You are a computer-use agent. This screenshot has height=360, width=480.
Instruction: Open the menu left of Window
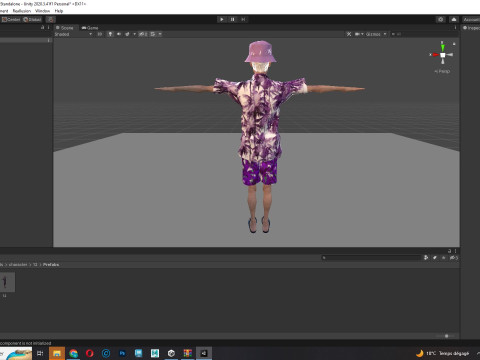pyautogui.click(x=22, y=11)
